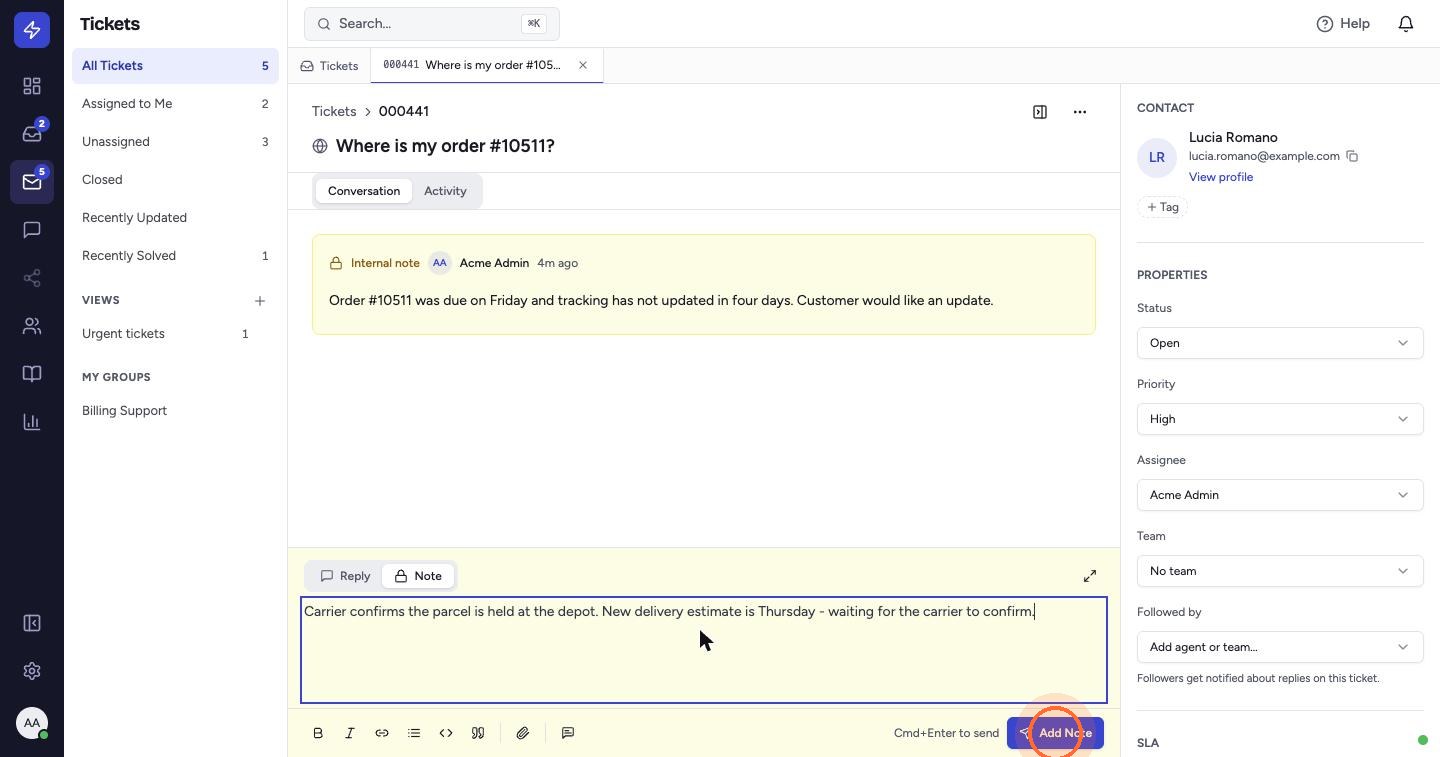Screen dimensions: 1440x757
Task: Switch composer to Reply mode
Action: click(345, 576)
